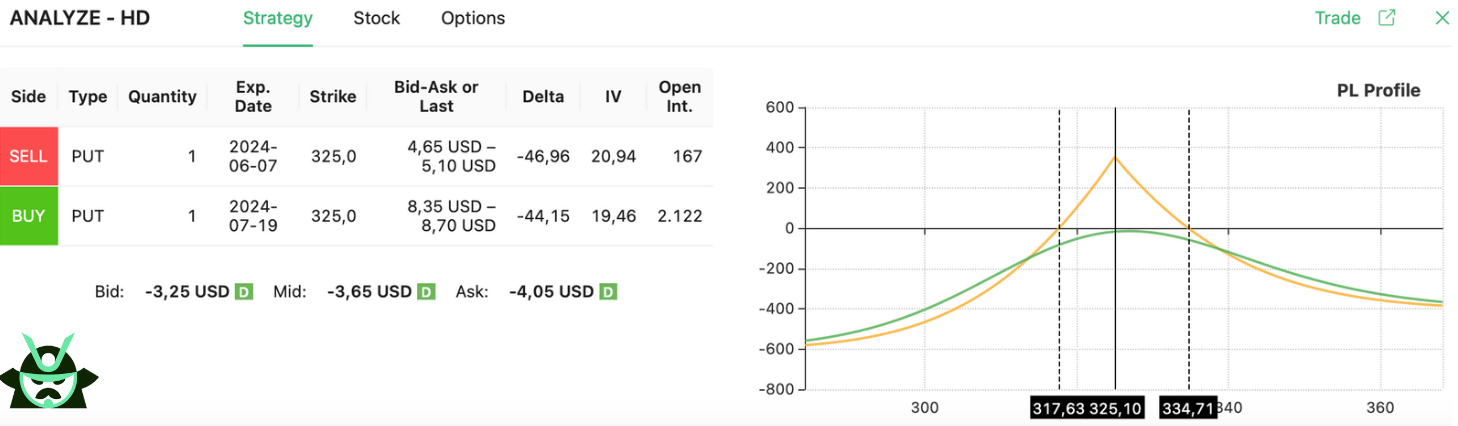Close the analyze panel with X icon
1458x426 pixels.
pyautogui.click(x=1441, y=18)
